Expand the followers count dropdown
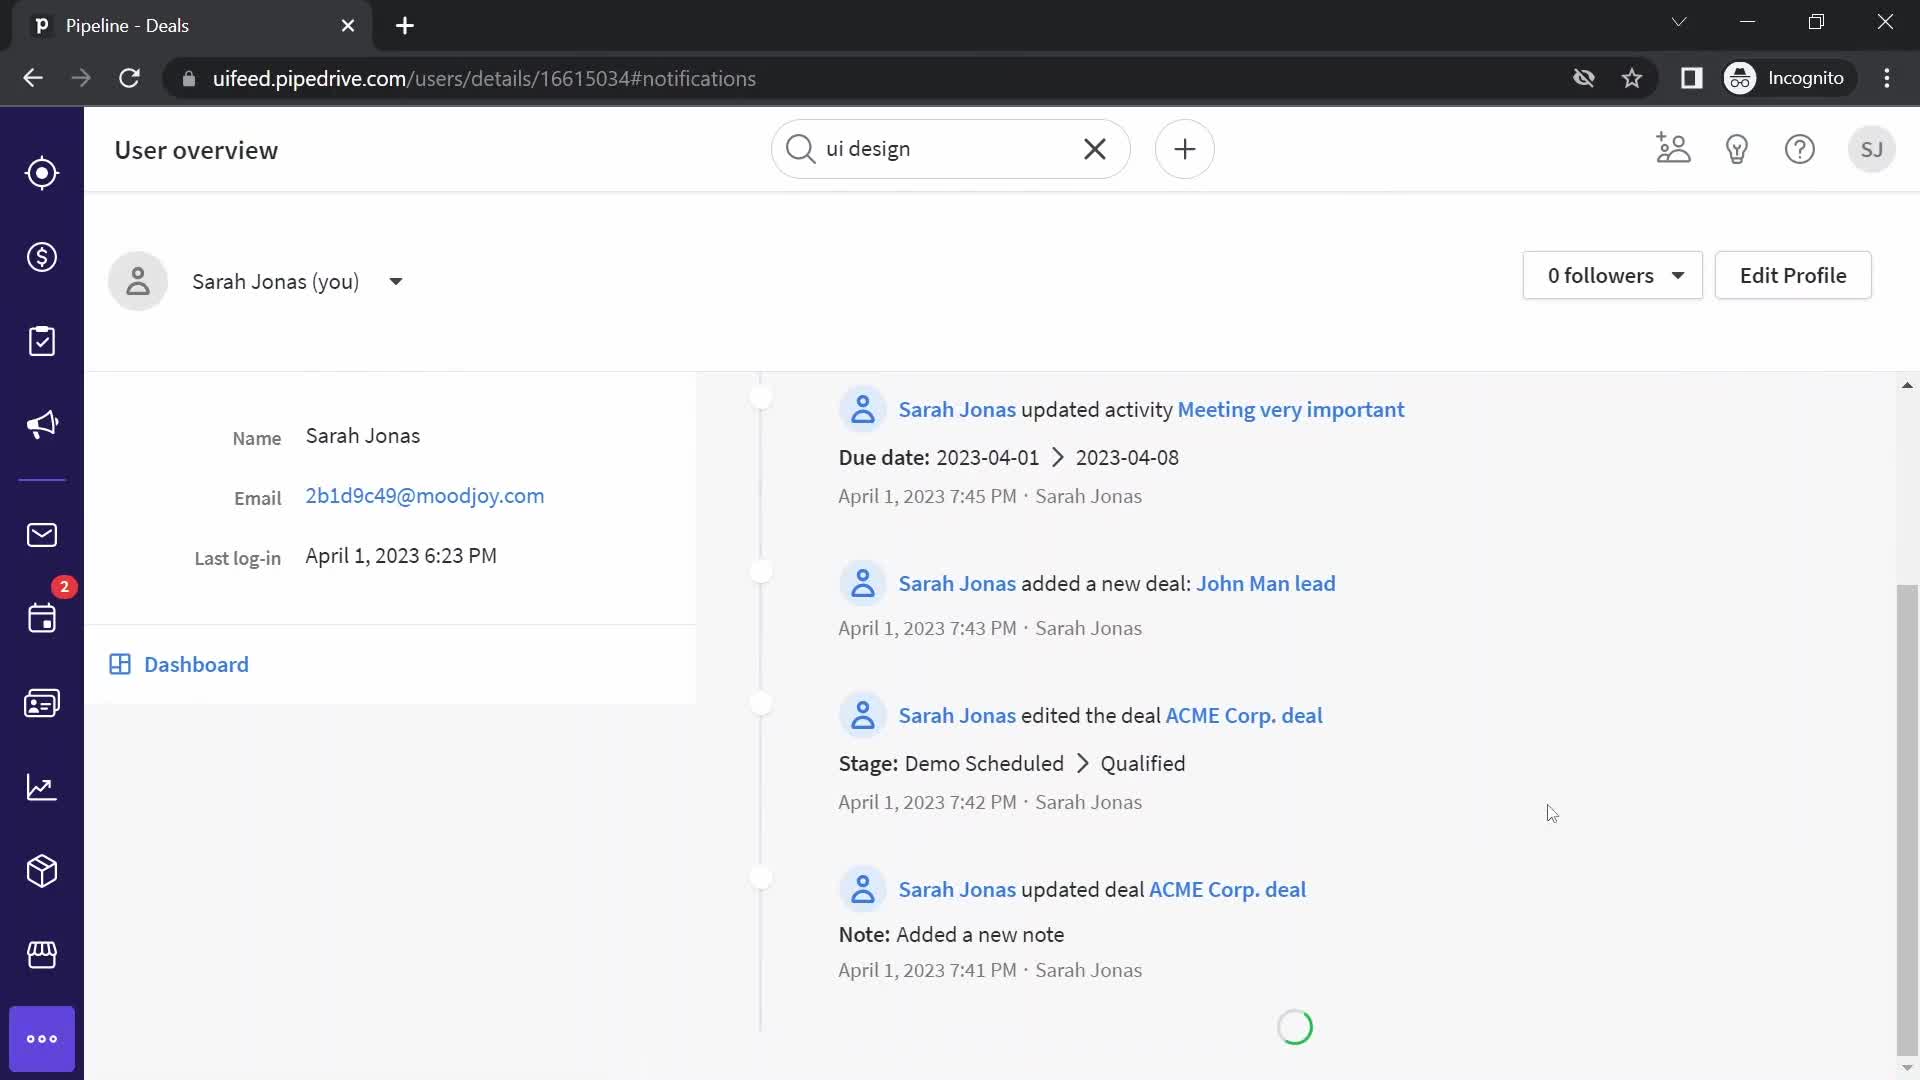The image size is (1920, 1080). [x=1680, y=276]
